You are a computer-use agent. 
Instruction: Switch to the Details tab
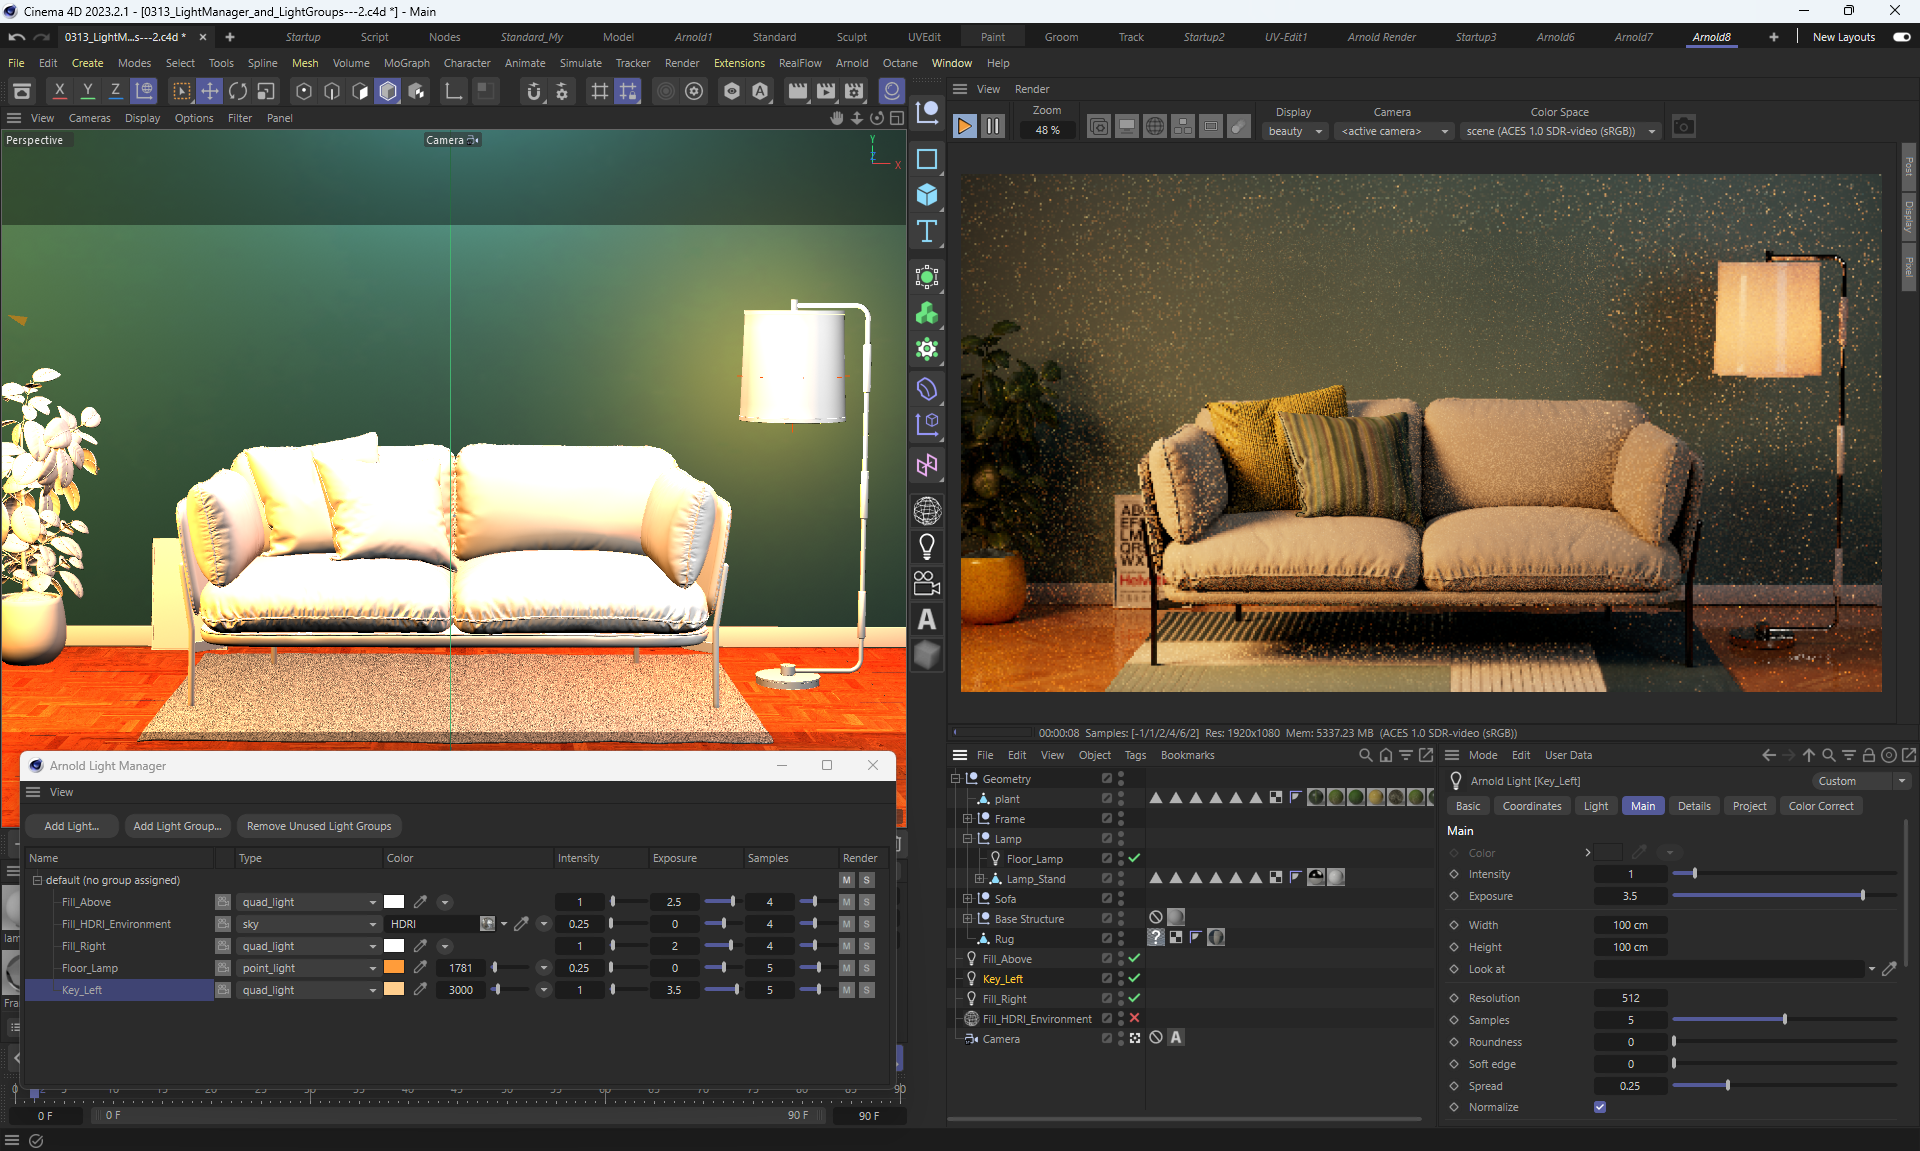tap(1694, 806)
